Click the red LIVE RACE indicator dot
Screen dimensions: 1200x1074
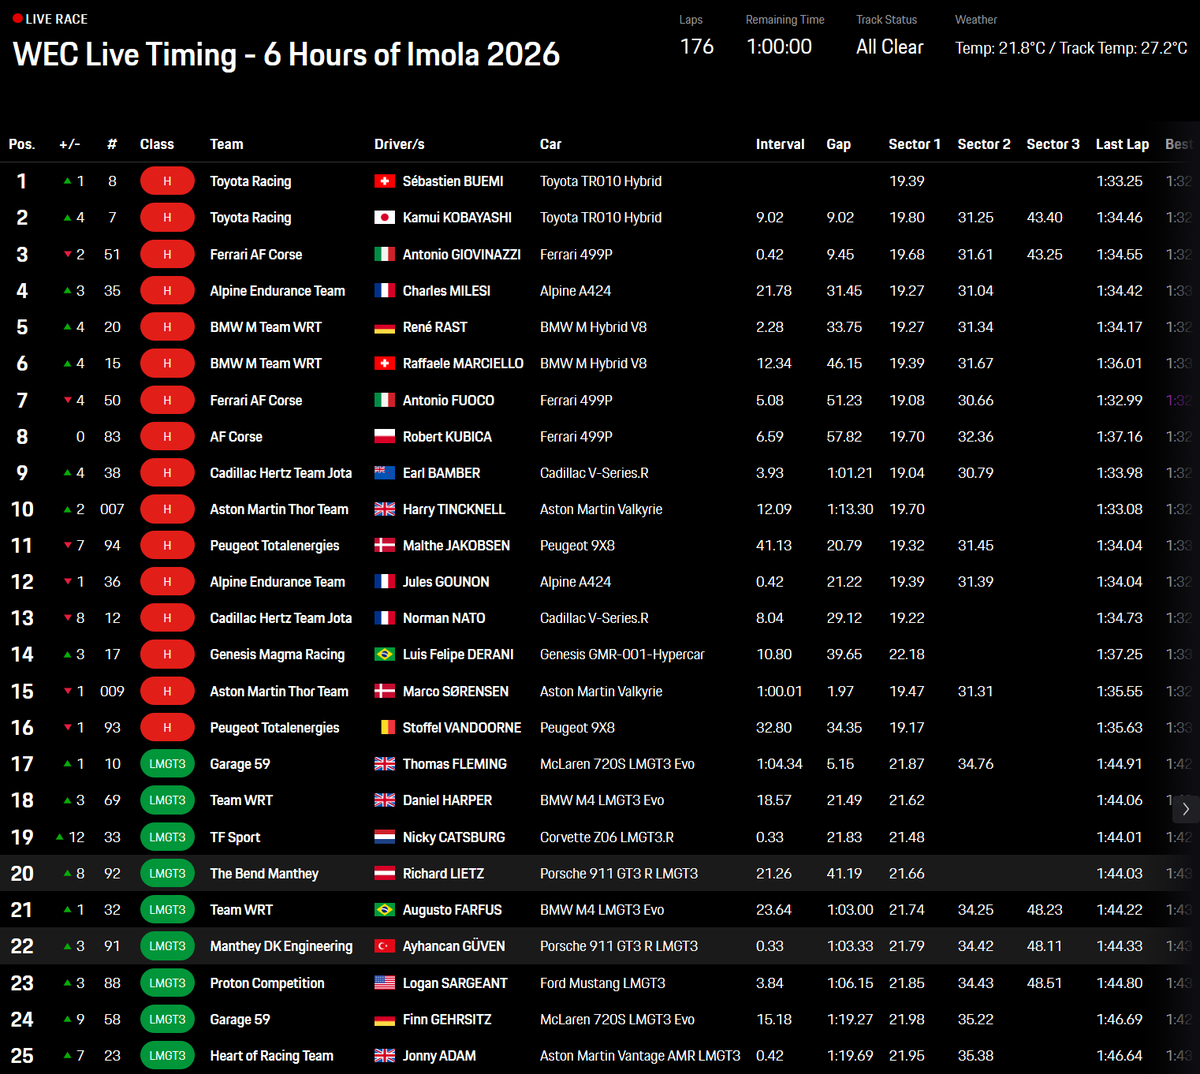[17, 19]
